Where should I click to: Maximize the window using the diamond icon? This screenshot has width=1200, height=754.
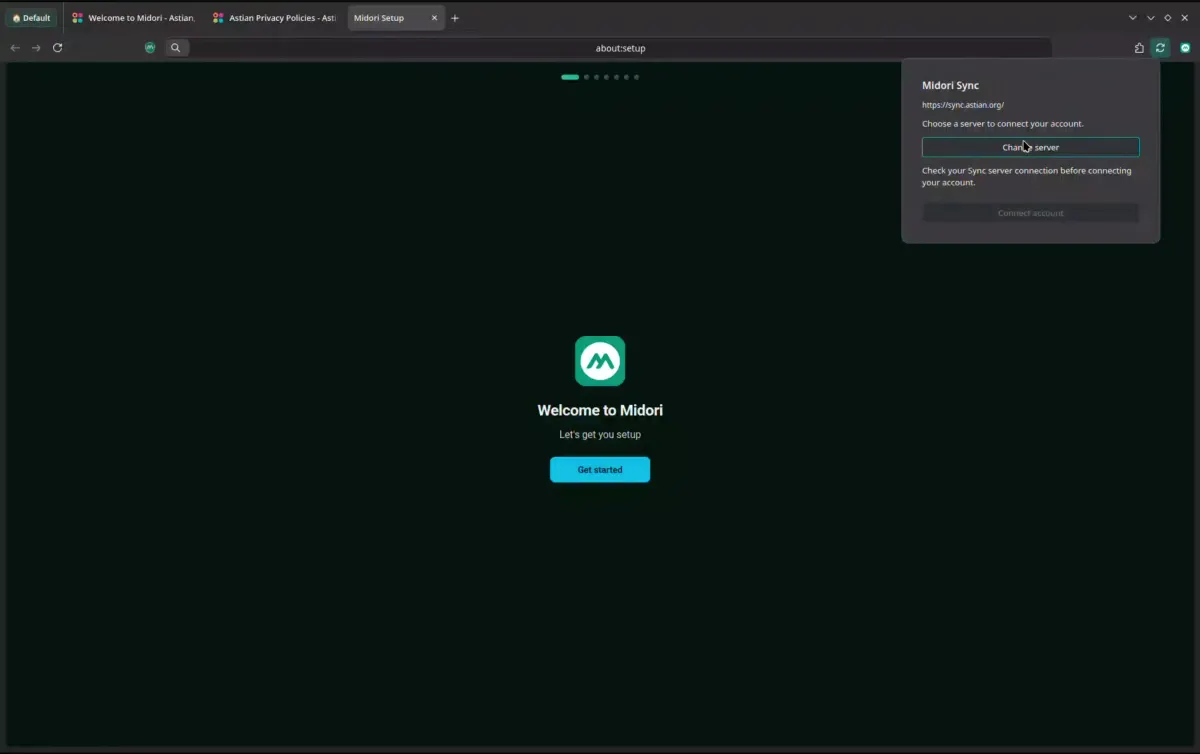pos(1167,18)
